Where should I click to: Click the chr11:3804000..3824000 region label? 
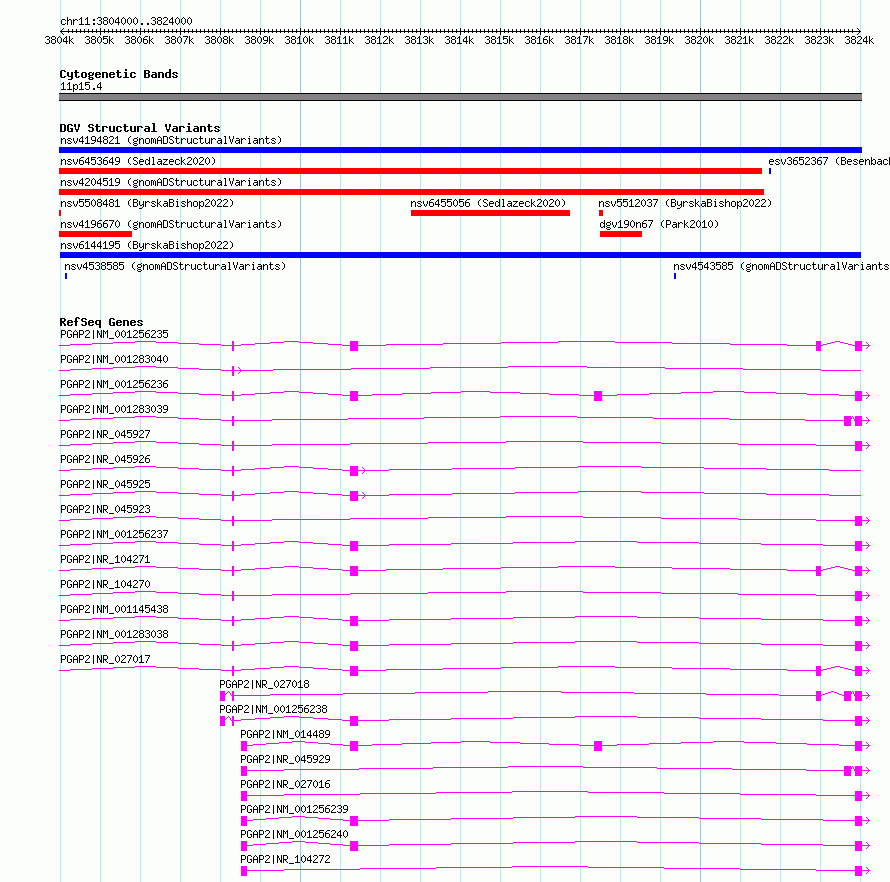pyautogui.click(x=126, y=21)
